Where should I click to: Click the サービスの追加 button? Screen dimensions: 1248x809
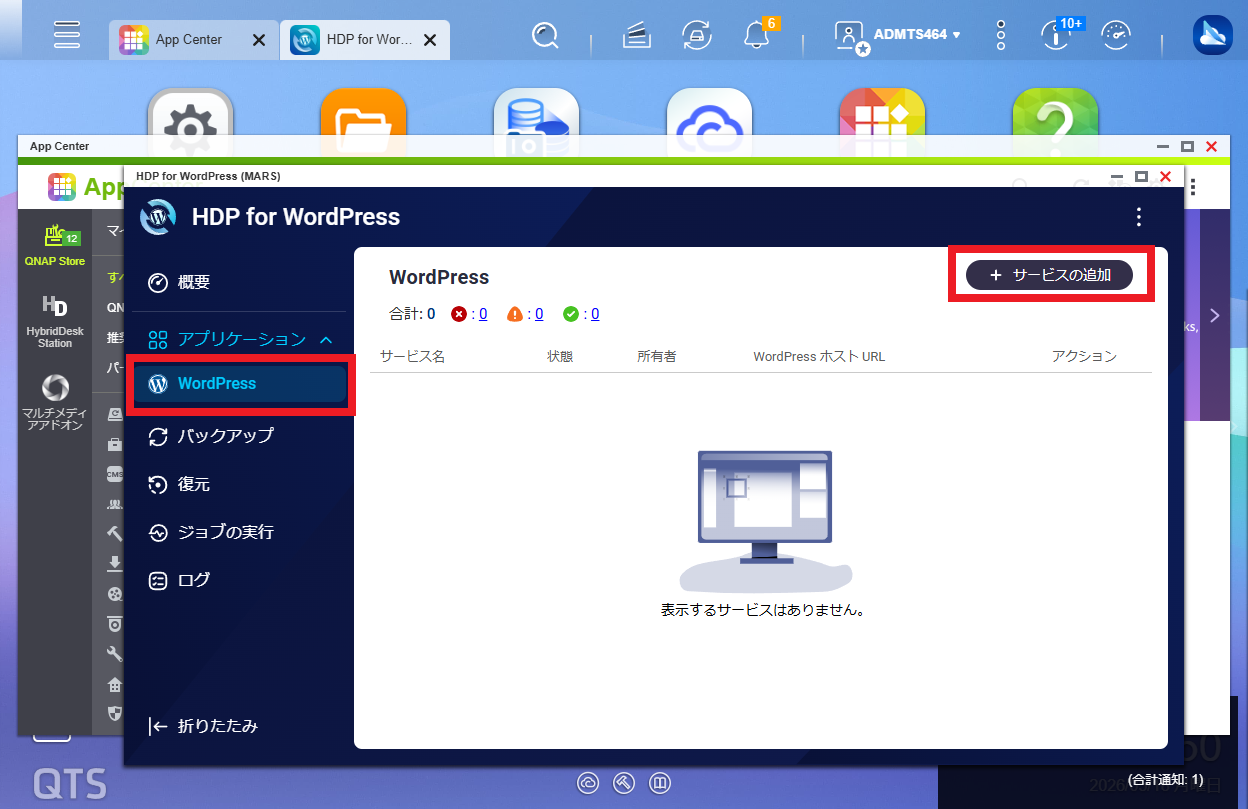pos(1050,275)
